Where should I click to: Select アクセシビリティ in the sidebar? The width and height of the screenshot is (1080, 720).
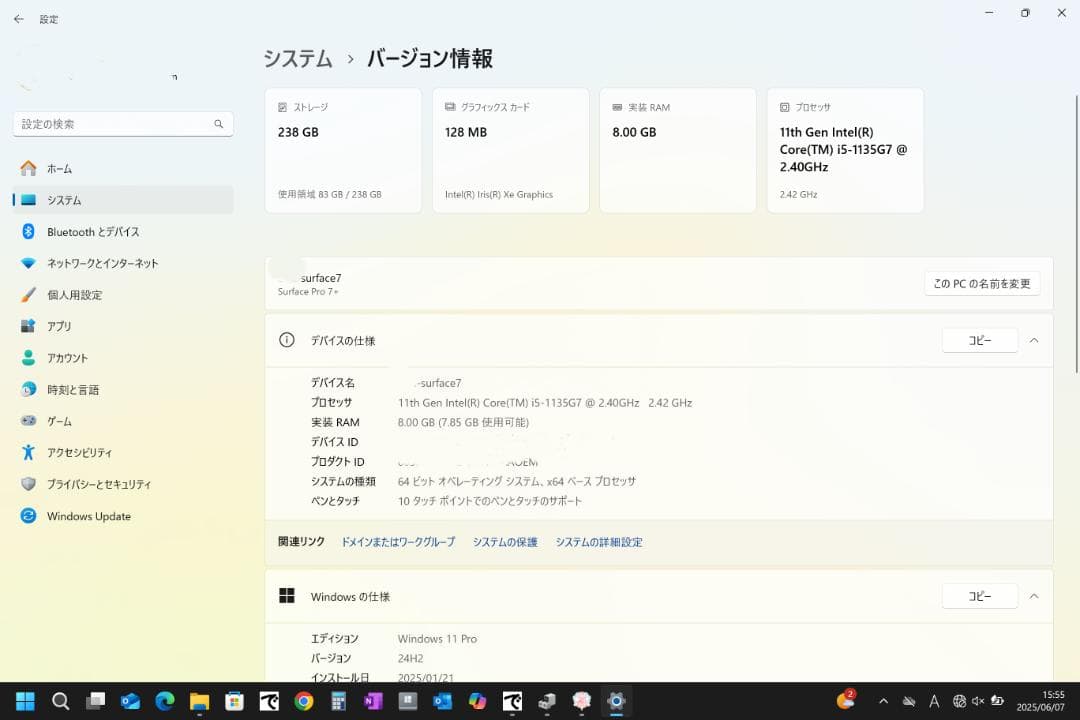point(123,452)
